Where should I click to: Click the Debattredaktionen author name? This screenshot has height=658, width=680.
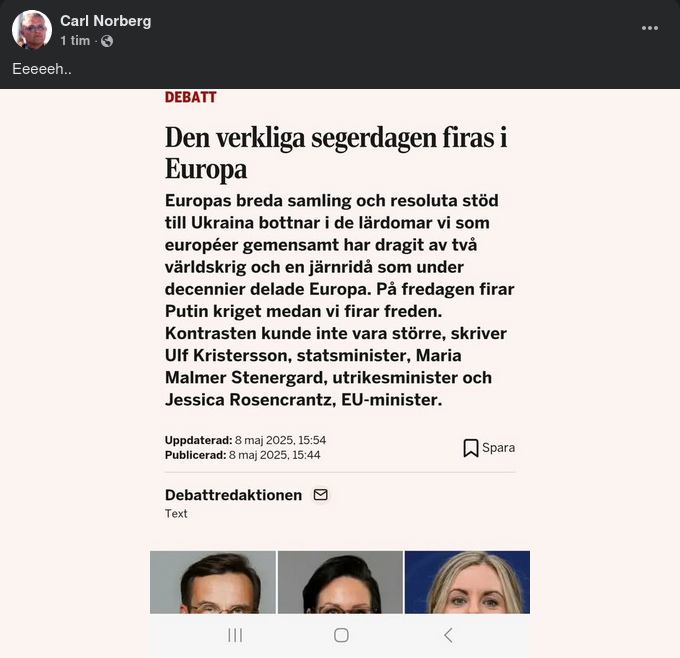[x=233, y=495]
